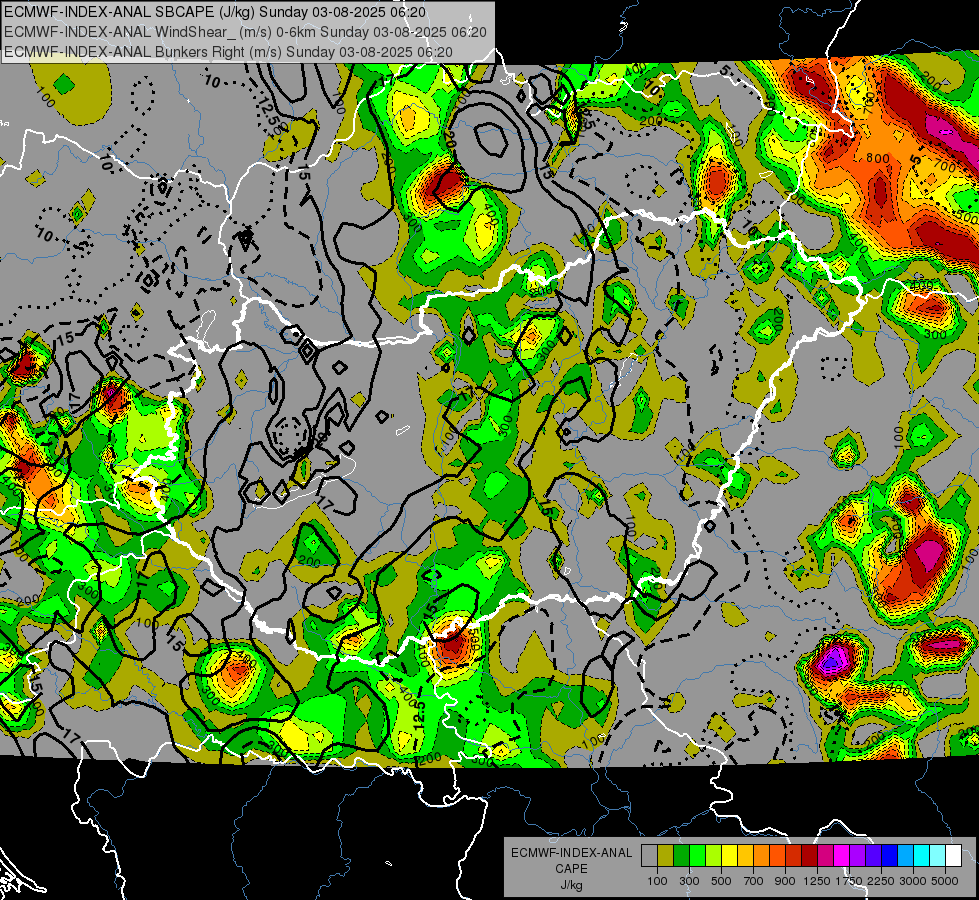Select the red-orange swatch left of 900

click(x=777, y=856)
